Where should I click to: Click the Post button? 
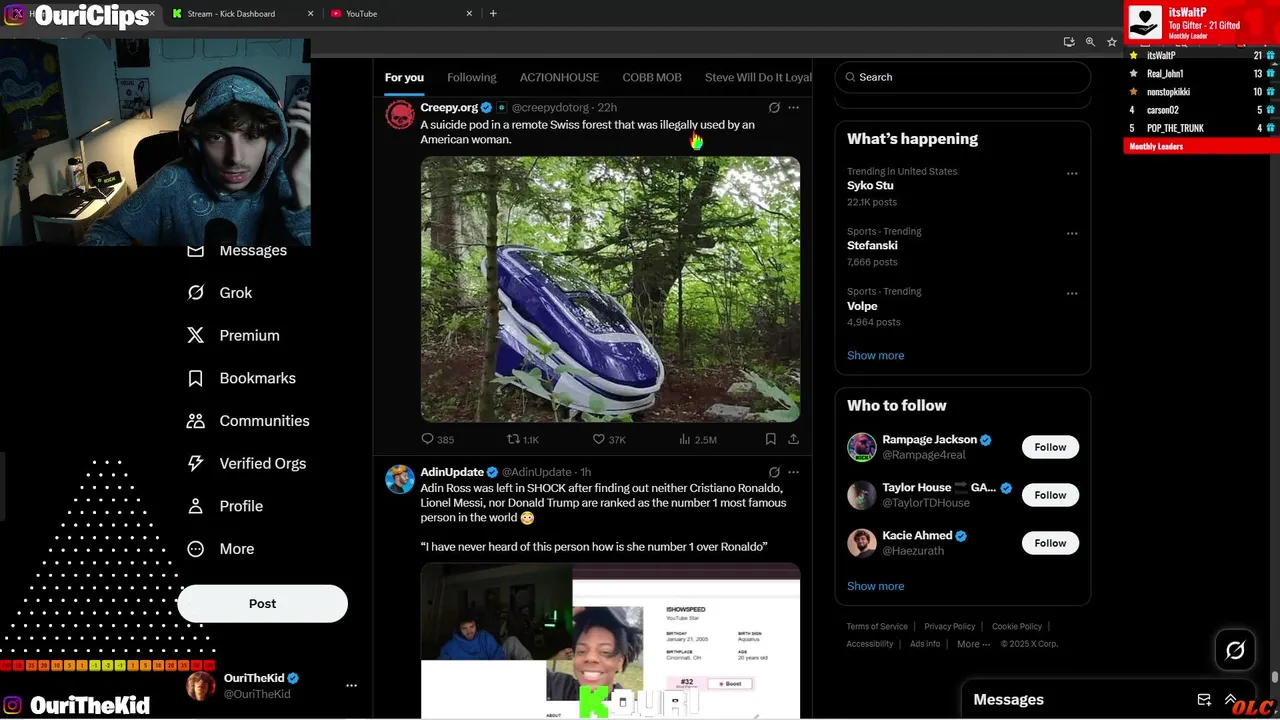pos(262,604)
